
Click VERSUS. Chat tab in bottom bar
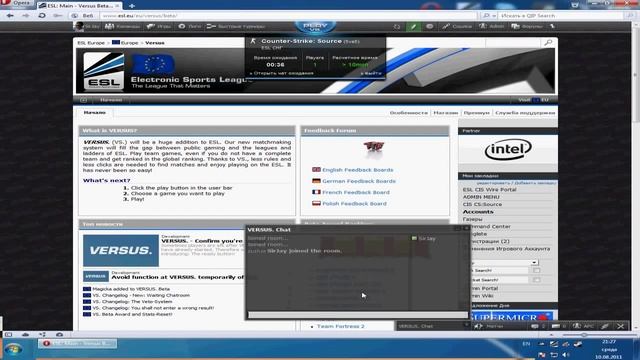(432, 326)
